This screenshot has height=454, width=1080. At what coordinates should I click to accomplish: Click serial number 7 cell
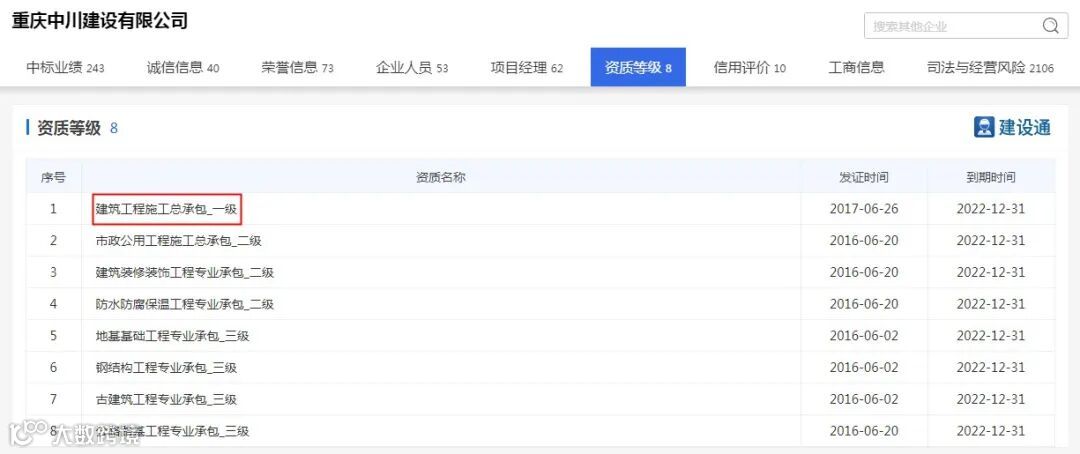click(53, 399)
